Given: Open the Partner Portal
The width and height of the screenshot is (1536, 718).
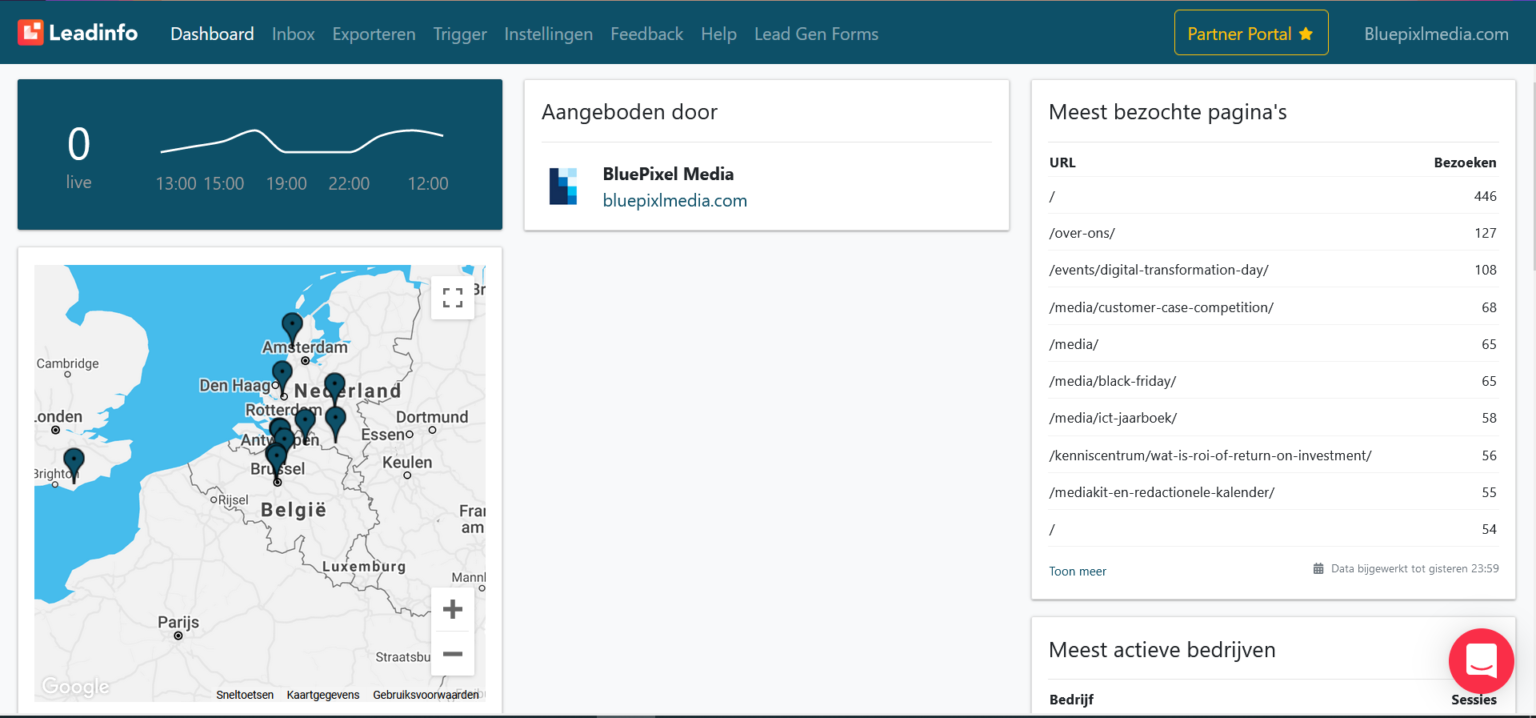Looking at the screenshot, I should tap(1251, 33).
